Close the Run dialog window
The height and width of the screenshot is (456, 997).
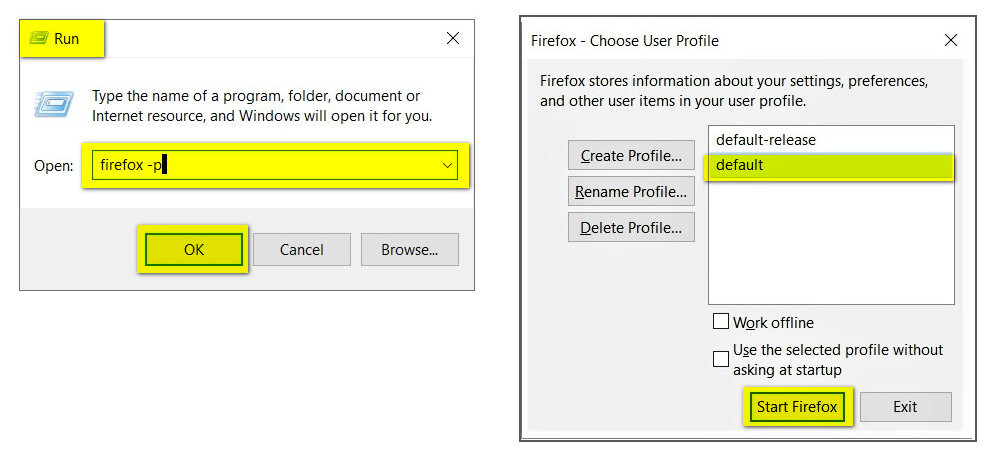click(x=452, y=39)
